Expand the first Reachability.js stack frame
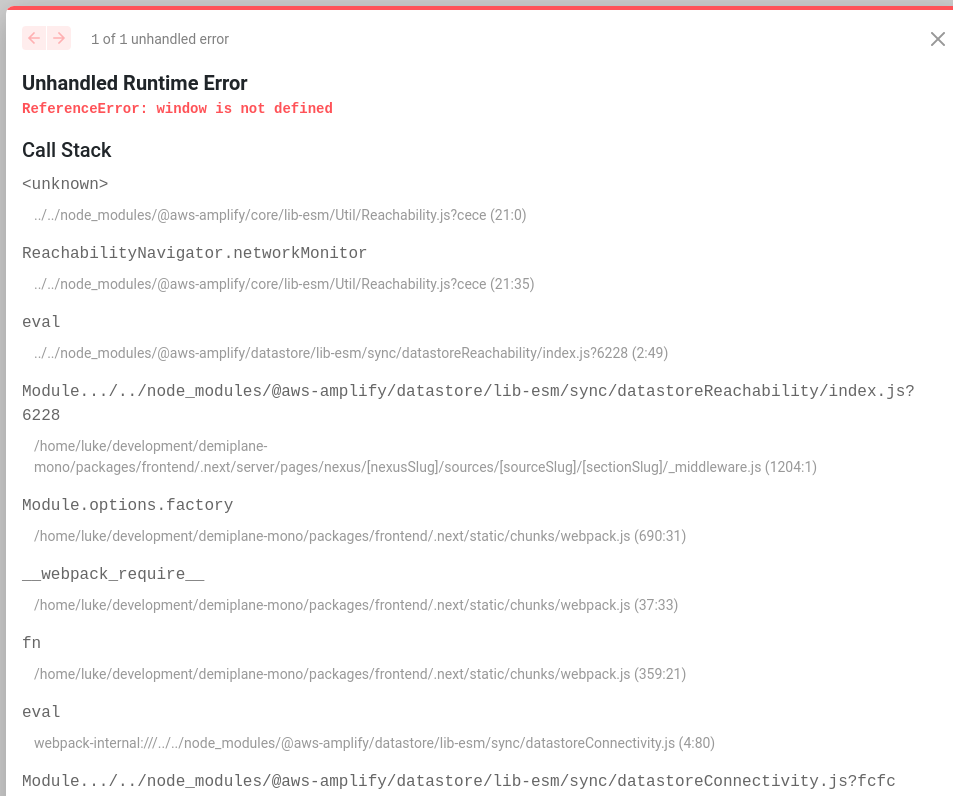Screen dimensions: 953x796 (x=65, y=184)
